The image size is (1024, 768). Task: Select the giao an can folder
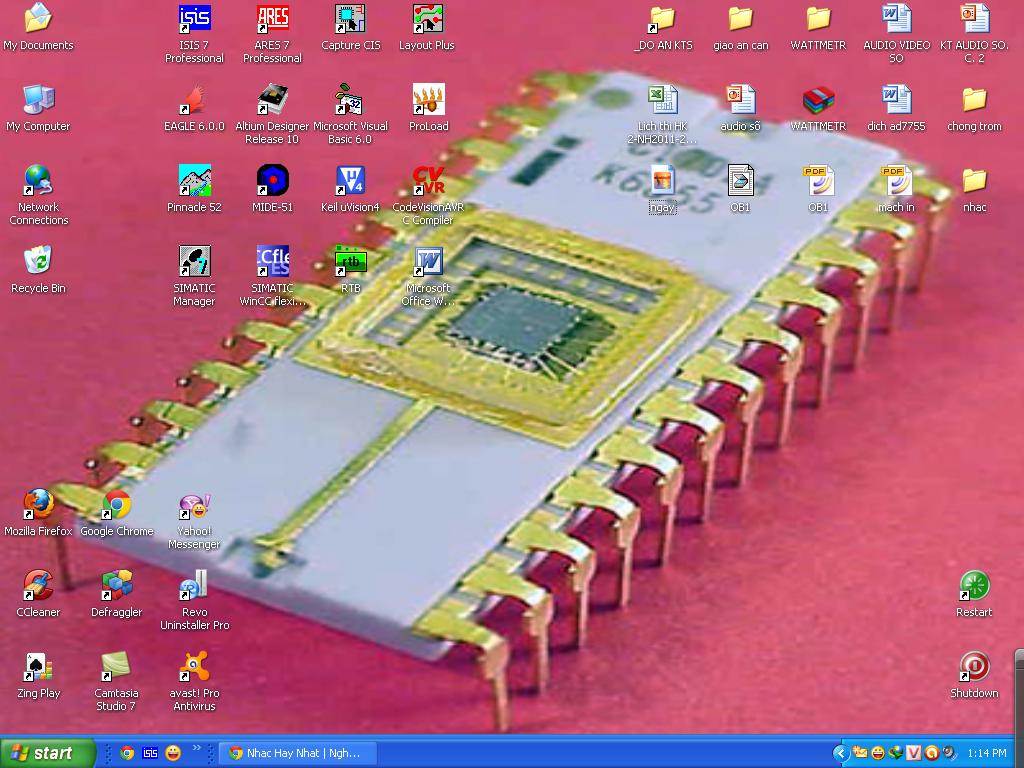[x=741, y=18]
